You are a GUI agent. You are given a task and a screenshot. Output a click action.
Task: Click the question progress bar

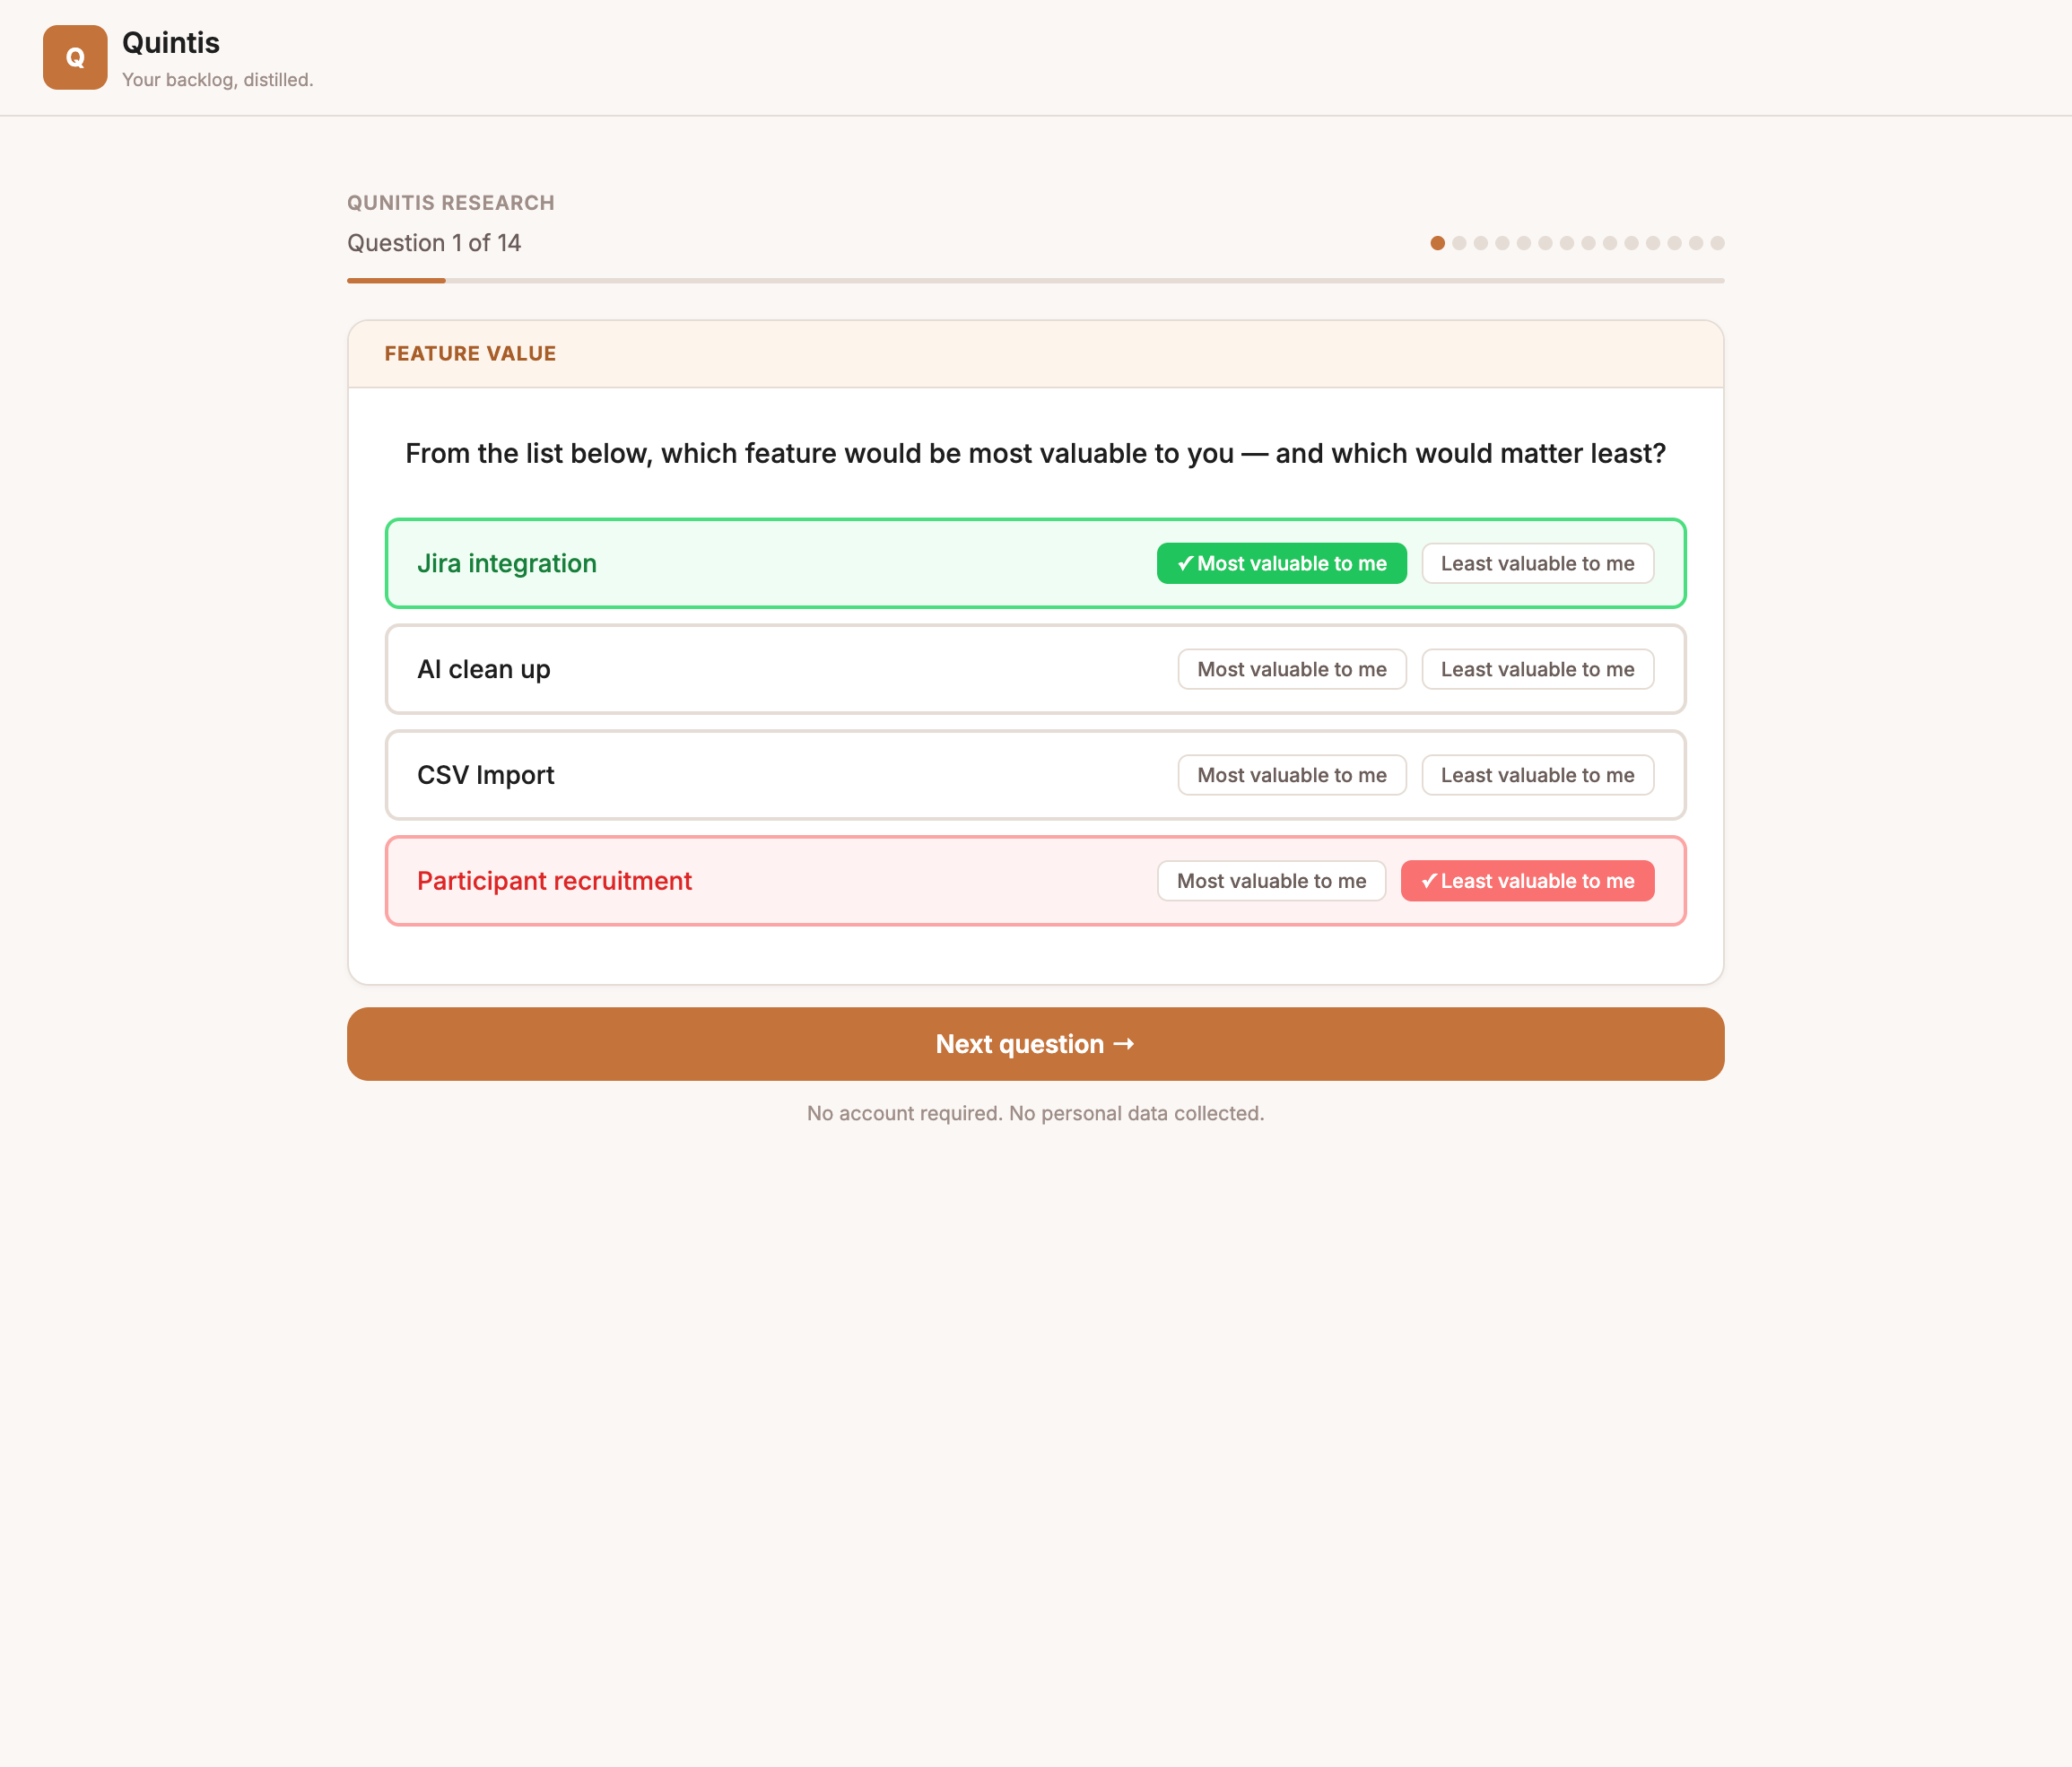point(1035,281)
